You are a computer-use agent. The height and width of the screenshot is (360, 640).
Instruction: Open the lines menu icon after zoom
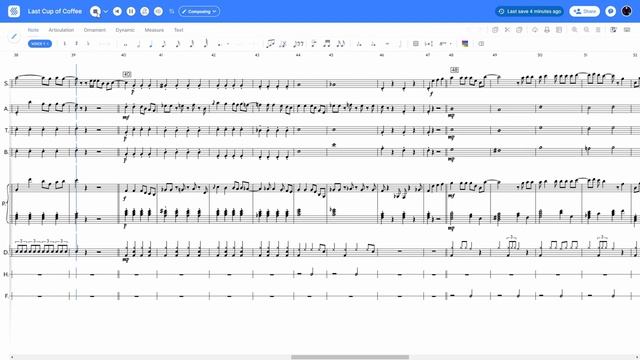(598, 30)
